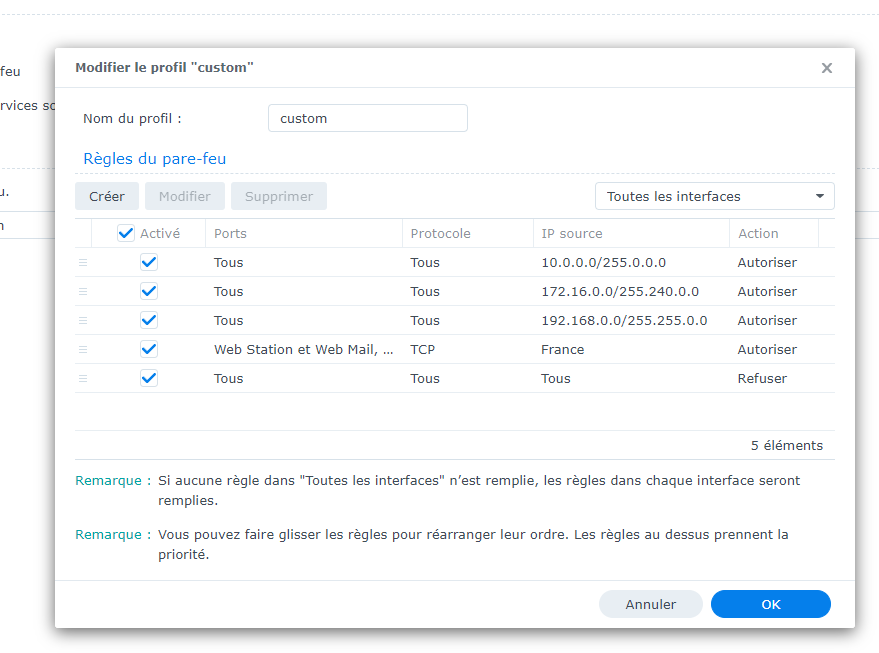Viewport: 879px width, 653px height.
Task: Click drag handle of the France rule
Action: point(83,349)
